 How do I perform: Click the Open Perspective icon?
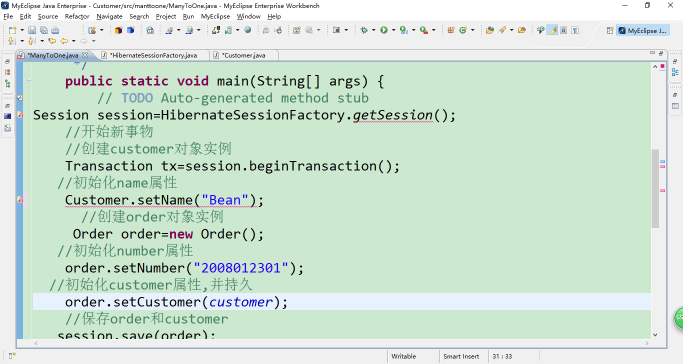click(x=610, y=30)
